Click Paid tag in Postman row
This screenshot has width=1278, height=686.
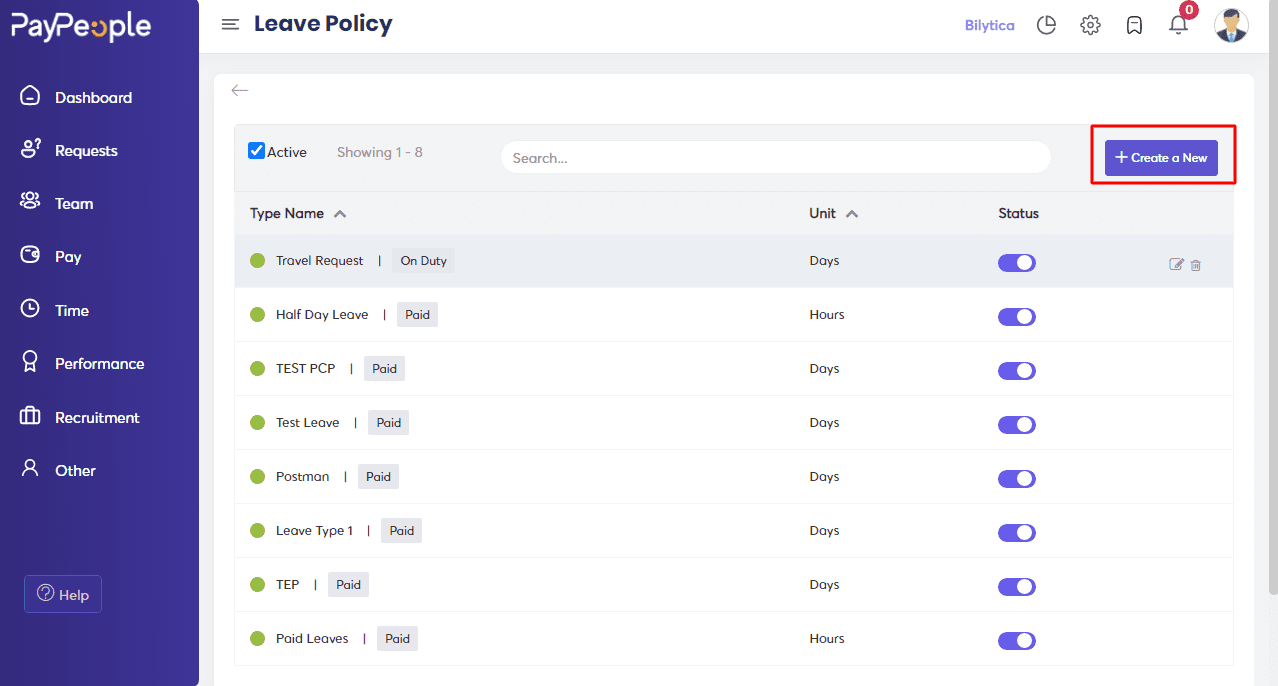click(x=378, y=477)
